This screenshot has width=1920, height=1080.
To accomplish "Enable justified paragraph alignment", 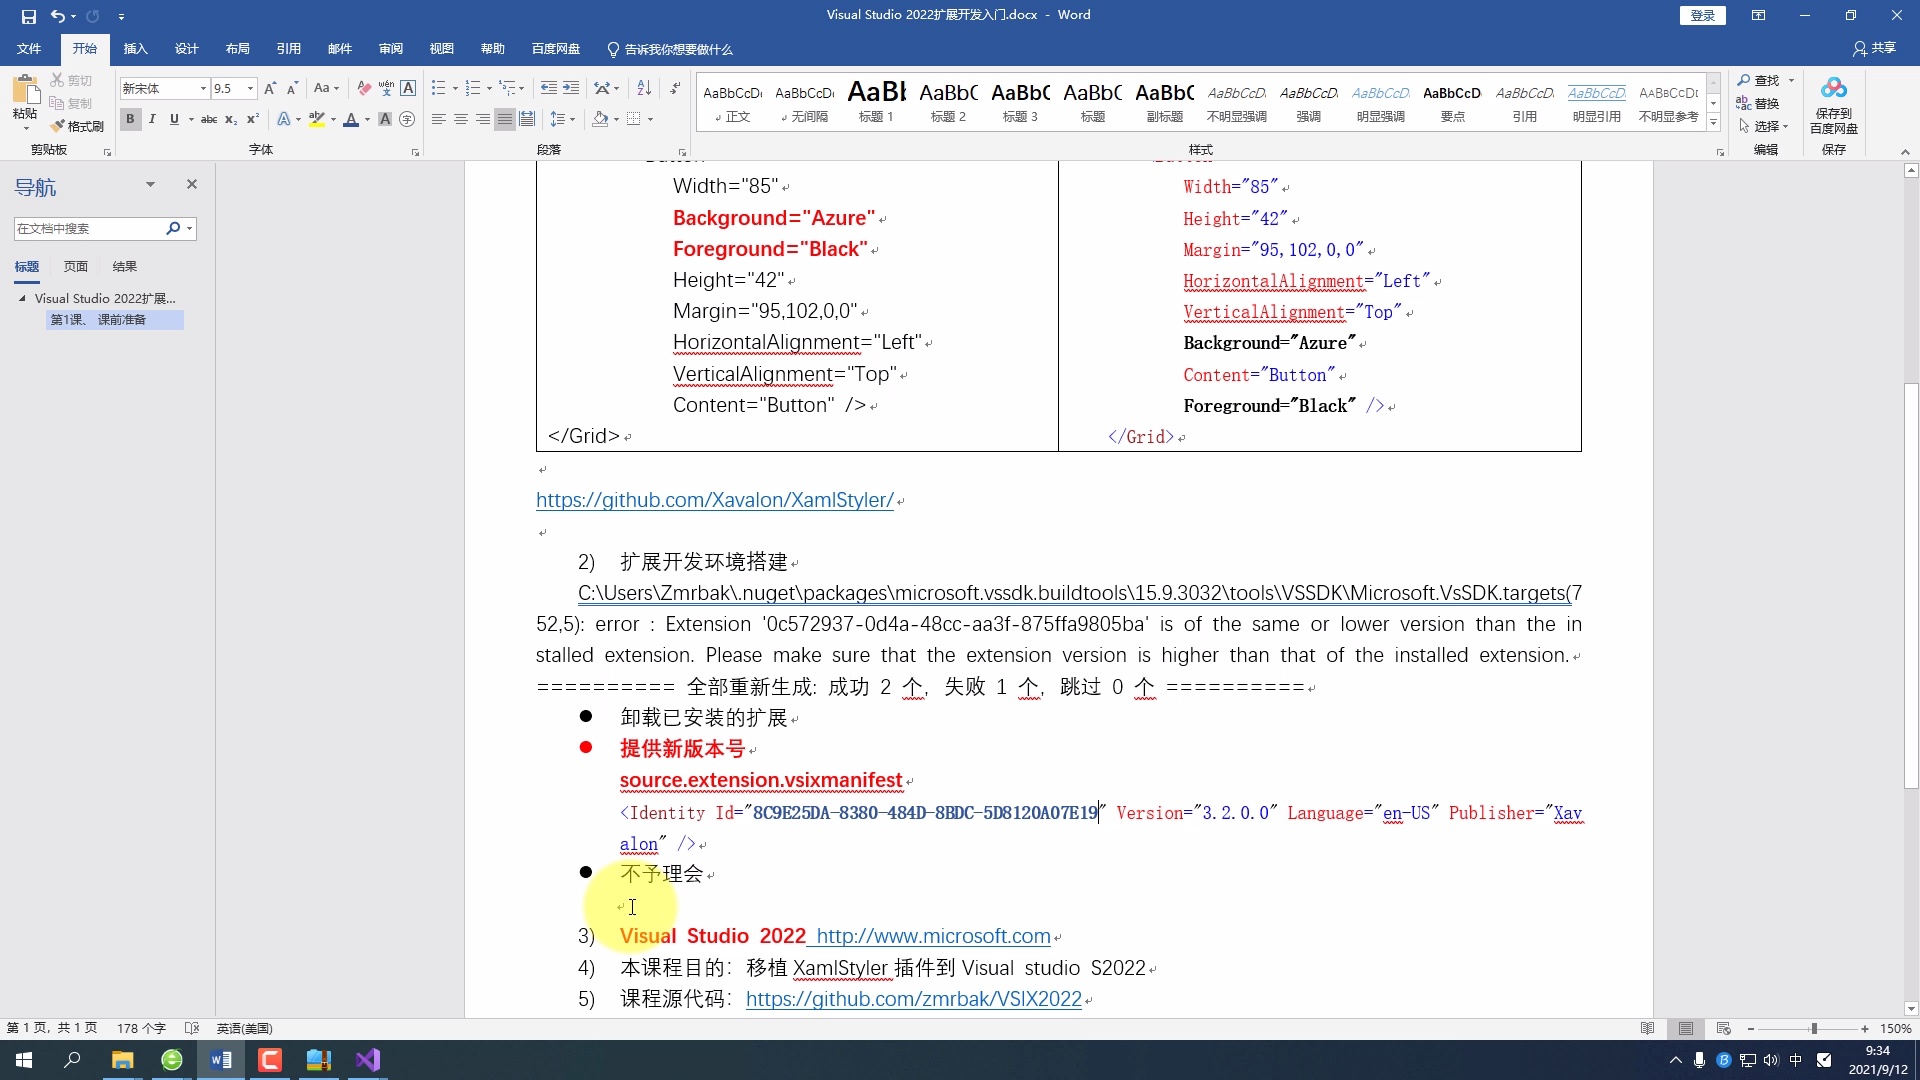I will coord(505,119).
